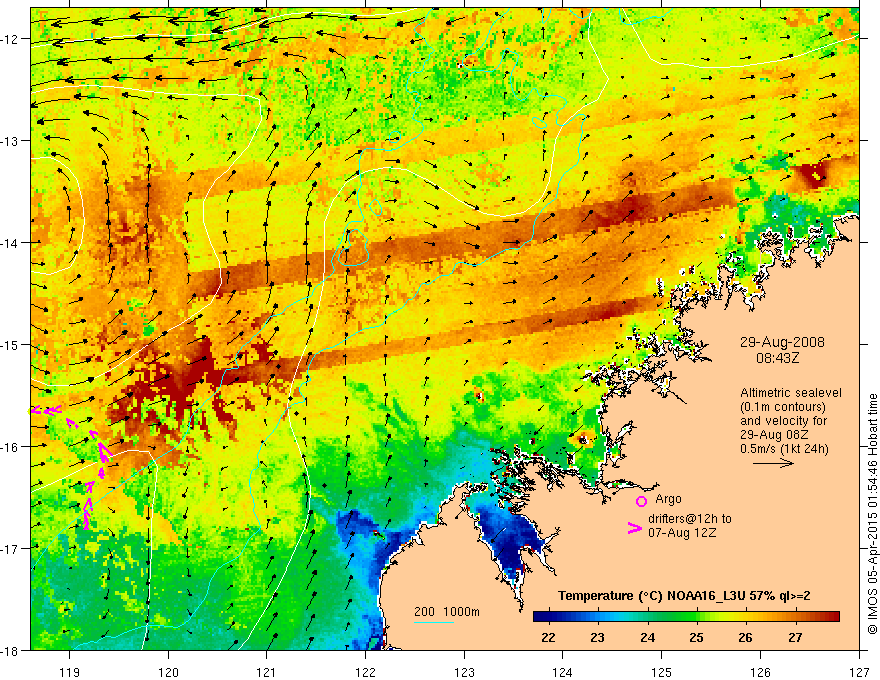Image resolution: width=880 pixels, height=680 pixels.
Task: Click the cyan bathymetry legend line
Action: [x=434, y=622]
